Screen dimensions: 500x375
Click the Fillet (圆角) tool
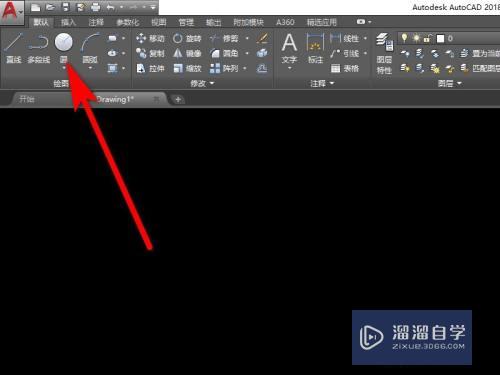(x=224, y=53)
